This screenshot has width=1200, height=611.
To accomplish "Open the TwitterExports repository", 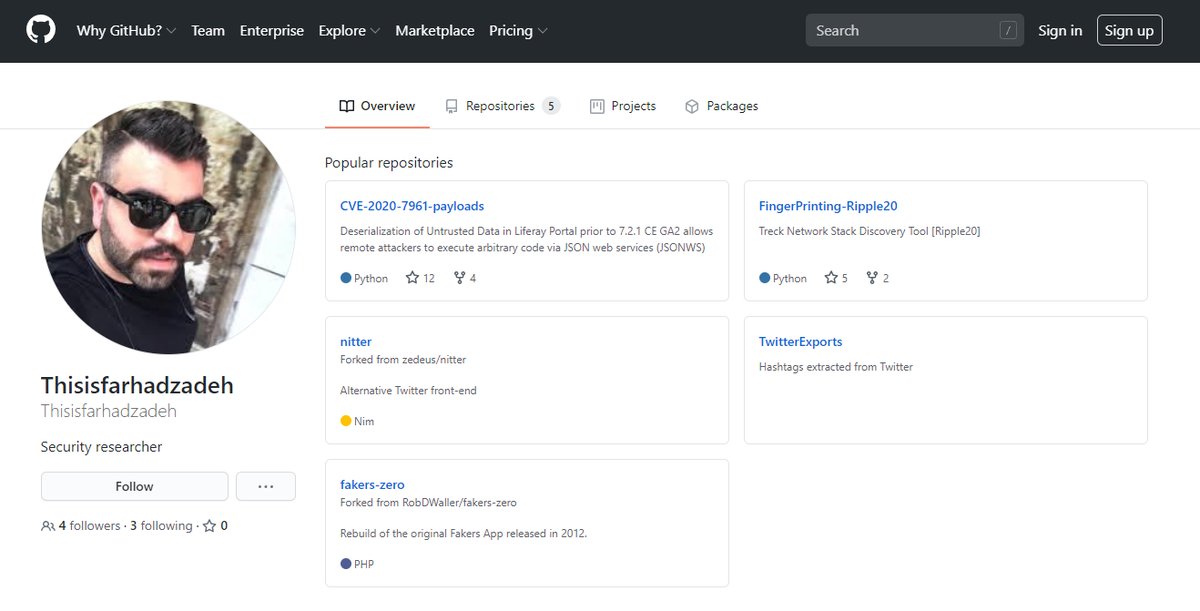I will tap(801, 341).
